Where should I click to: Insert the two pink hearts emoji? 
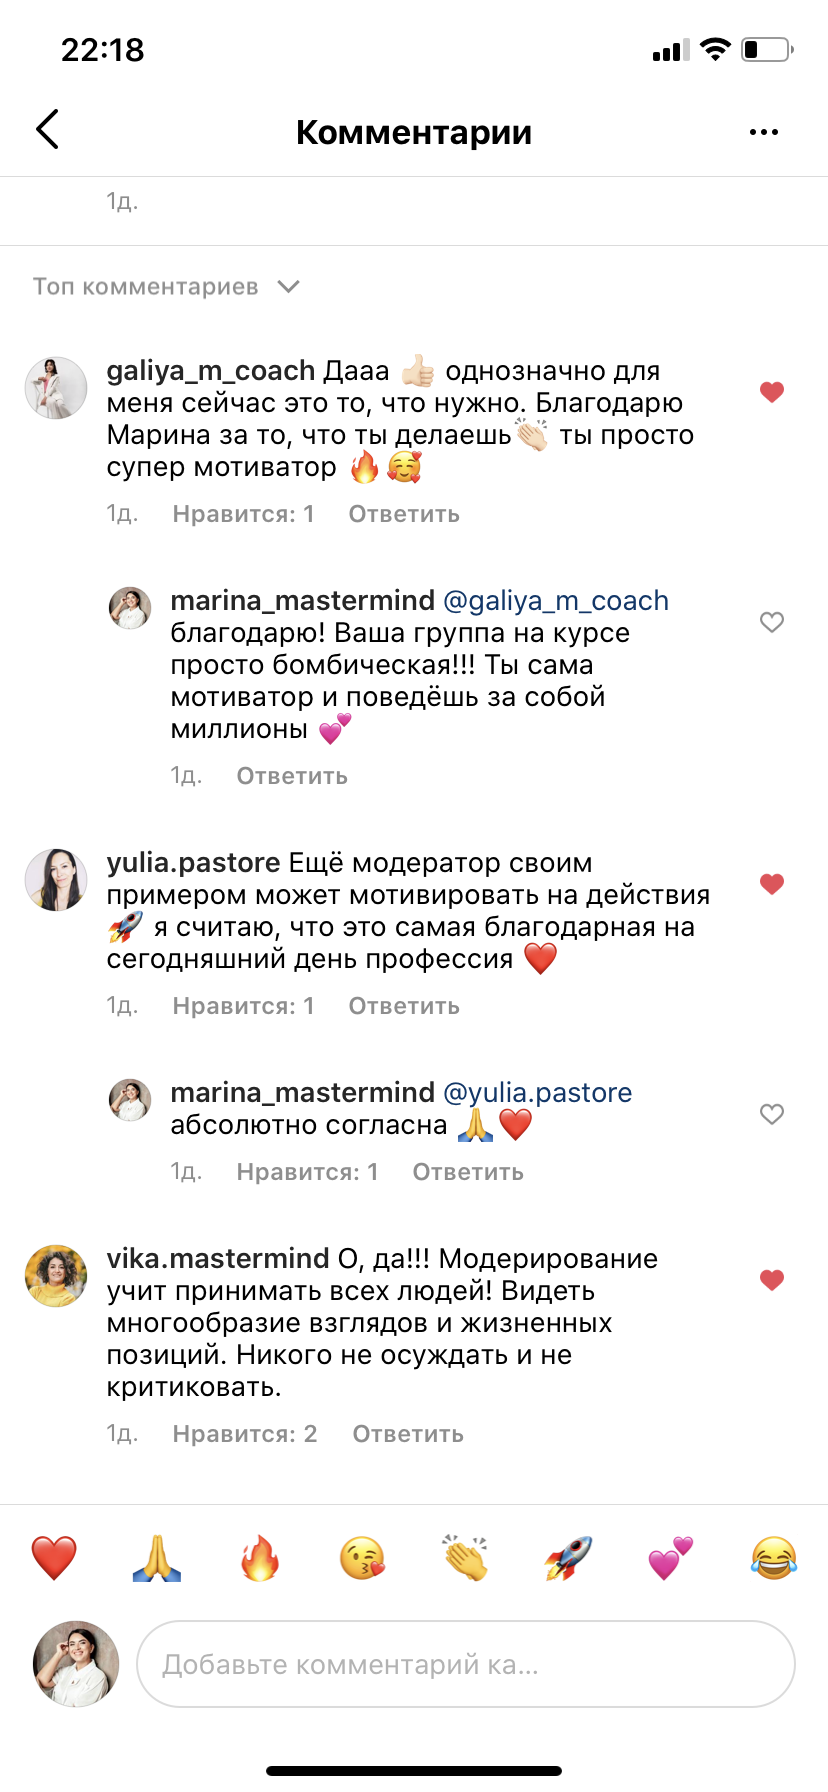670,1558
